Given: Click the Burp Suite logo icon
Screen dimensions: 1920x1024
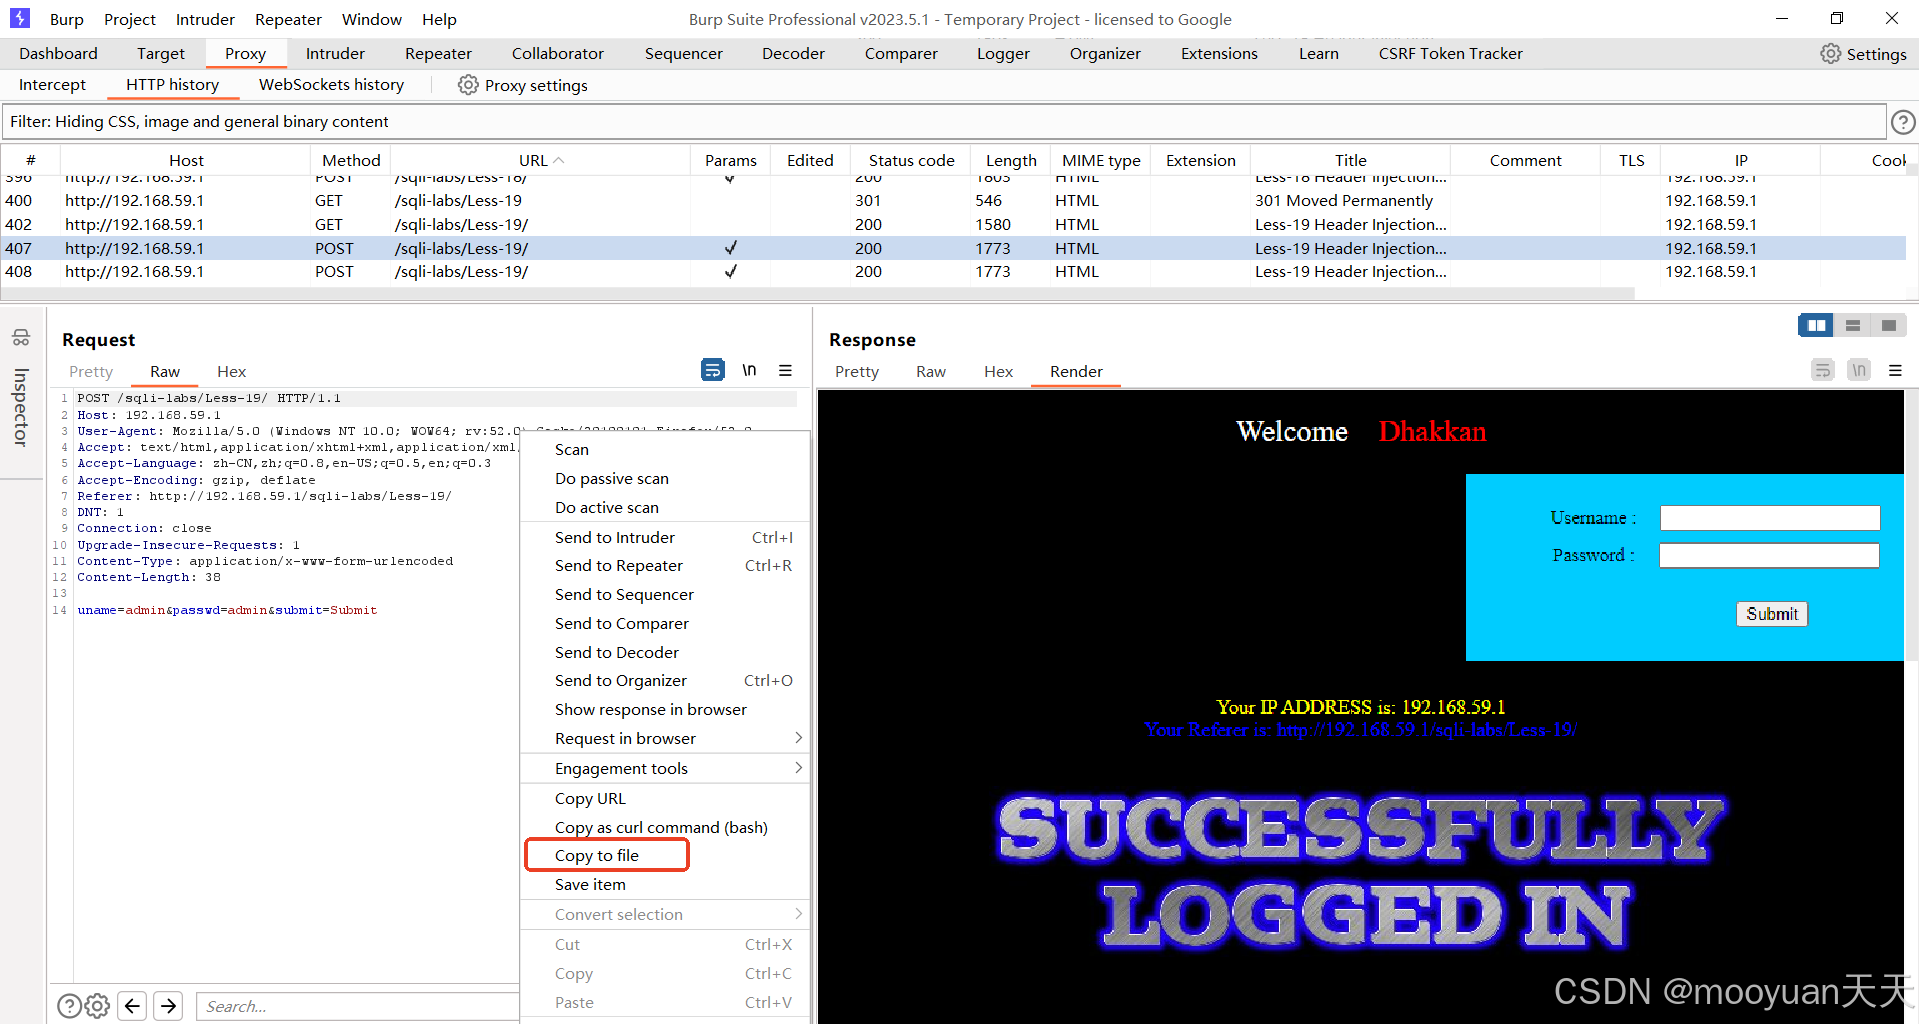Looking at the screenshot, I should point(20,18).
